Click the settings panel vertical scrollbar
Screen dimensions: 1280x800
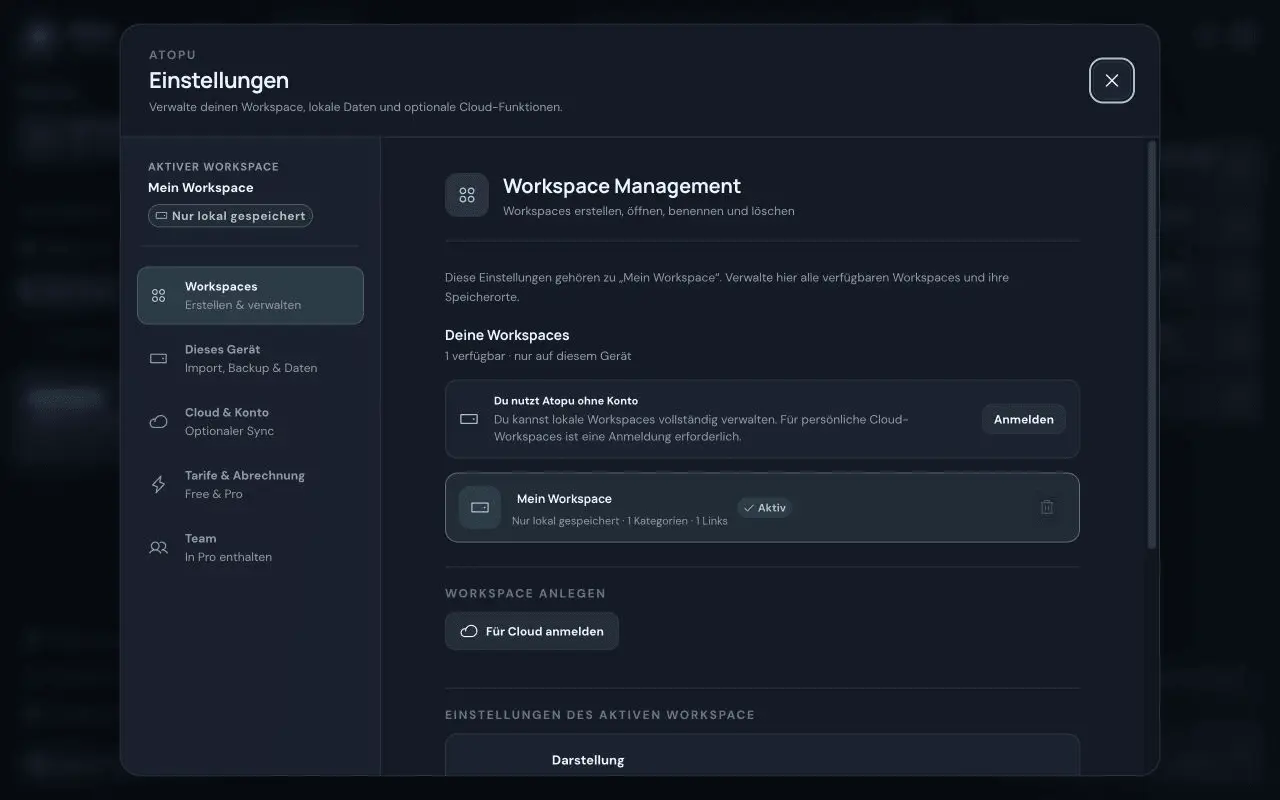tap(1151, 345)
